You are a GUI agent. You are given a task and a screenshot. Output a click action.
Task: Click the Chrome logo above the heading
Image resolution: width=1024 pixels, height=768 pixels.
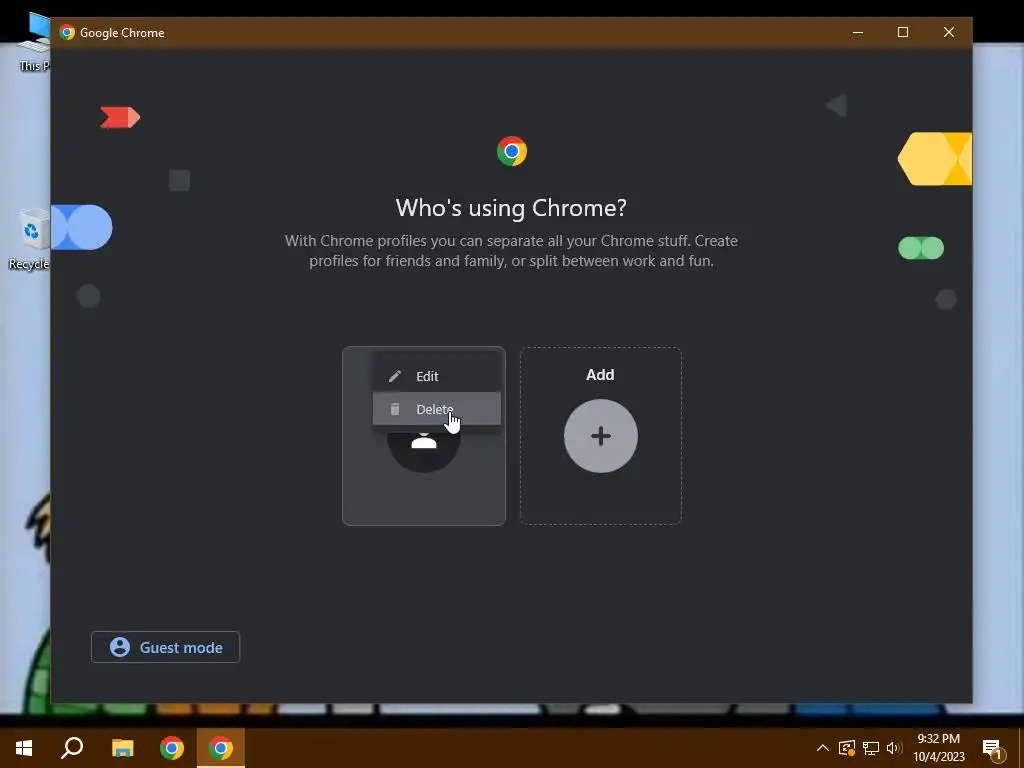pyautogui.click(x=512, y=152)
